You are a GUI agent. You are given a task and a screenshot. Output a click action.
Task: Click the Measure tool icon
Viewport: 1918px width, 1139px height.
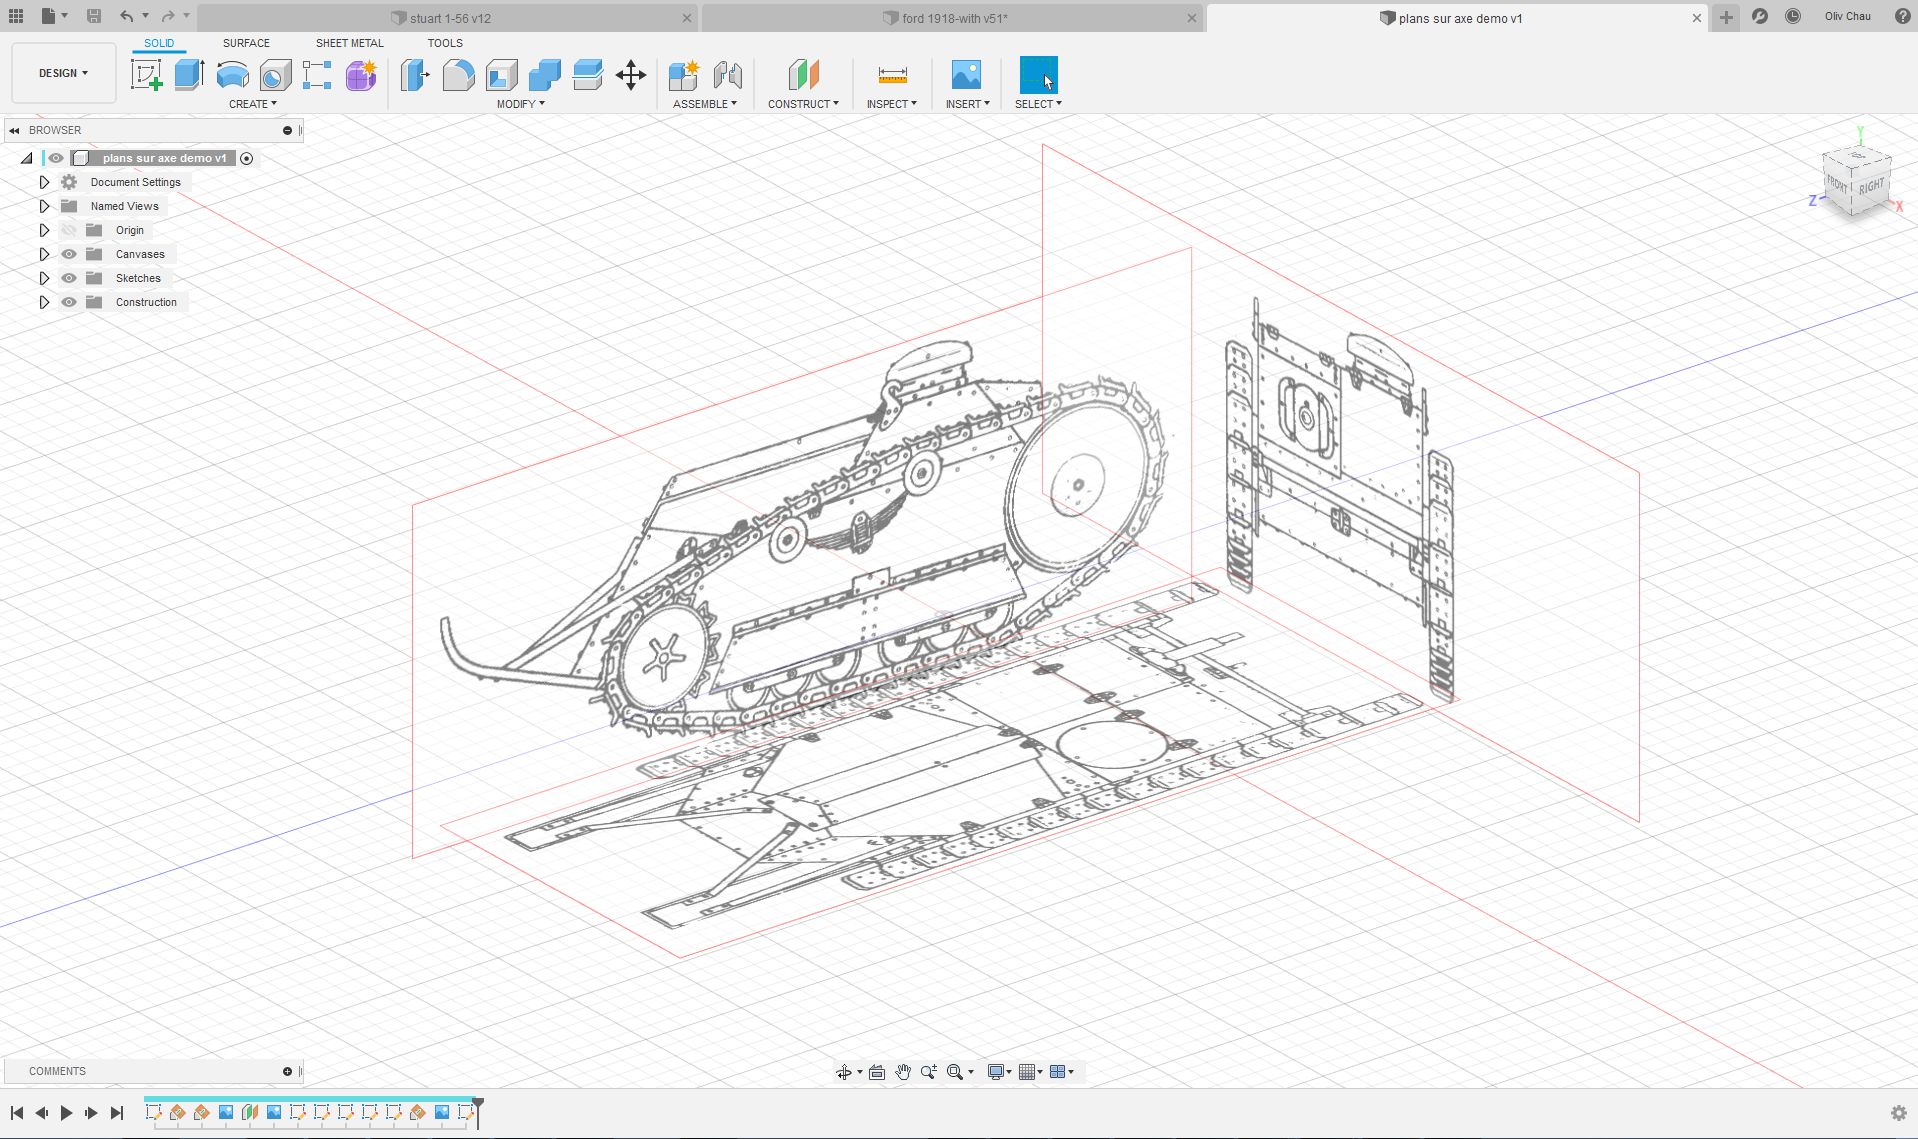pyautogui.click(x=892, y=75)
